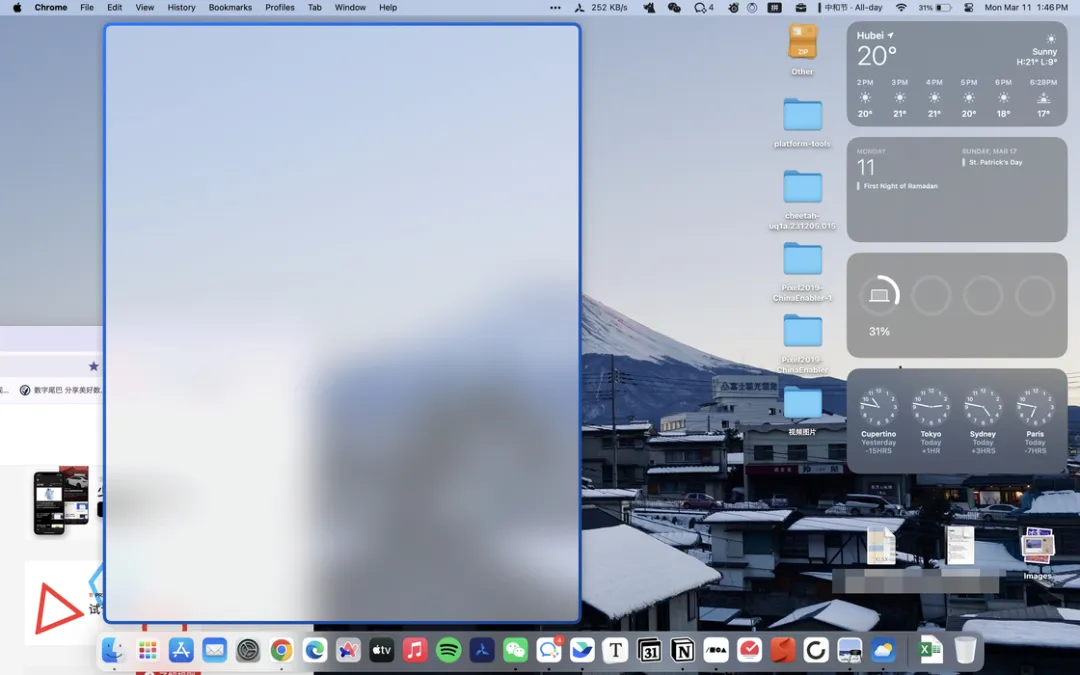
Task: Open the Notion app in the dock
Action: (683, 650)
